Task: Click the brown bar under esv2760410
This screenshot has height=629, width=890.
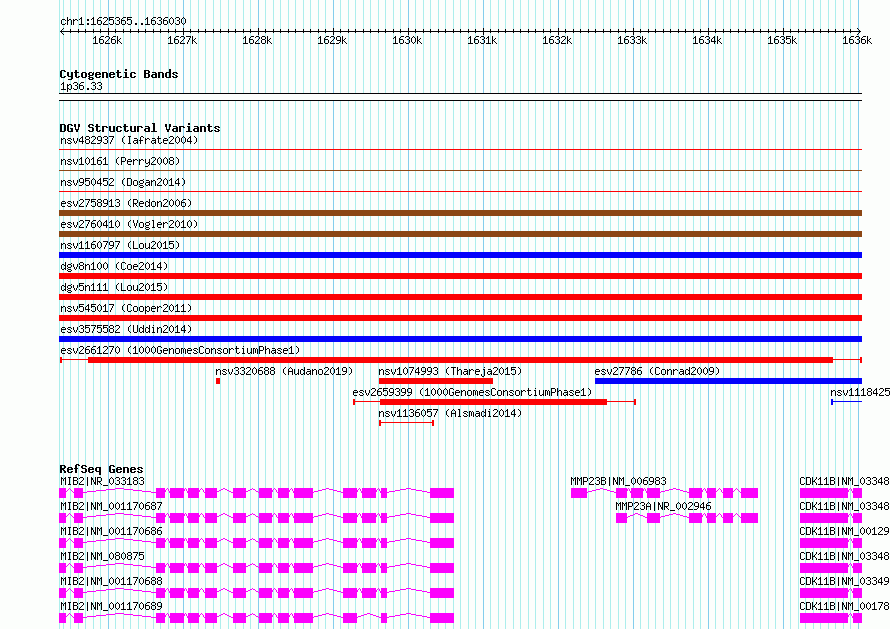Action: (x=460, y=234)
